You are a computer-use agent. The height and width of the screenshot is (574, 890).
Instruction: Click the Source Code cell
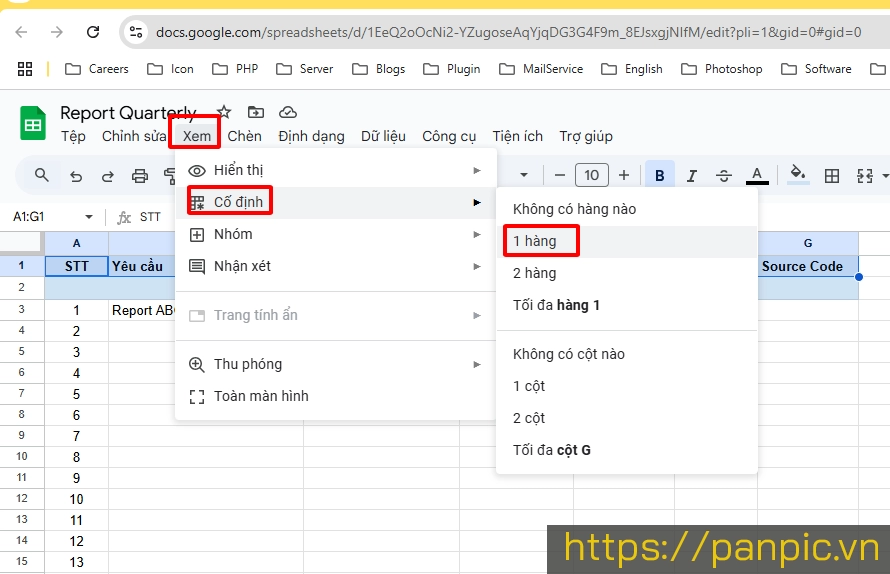(x=808, y=266)
